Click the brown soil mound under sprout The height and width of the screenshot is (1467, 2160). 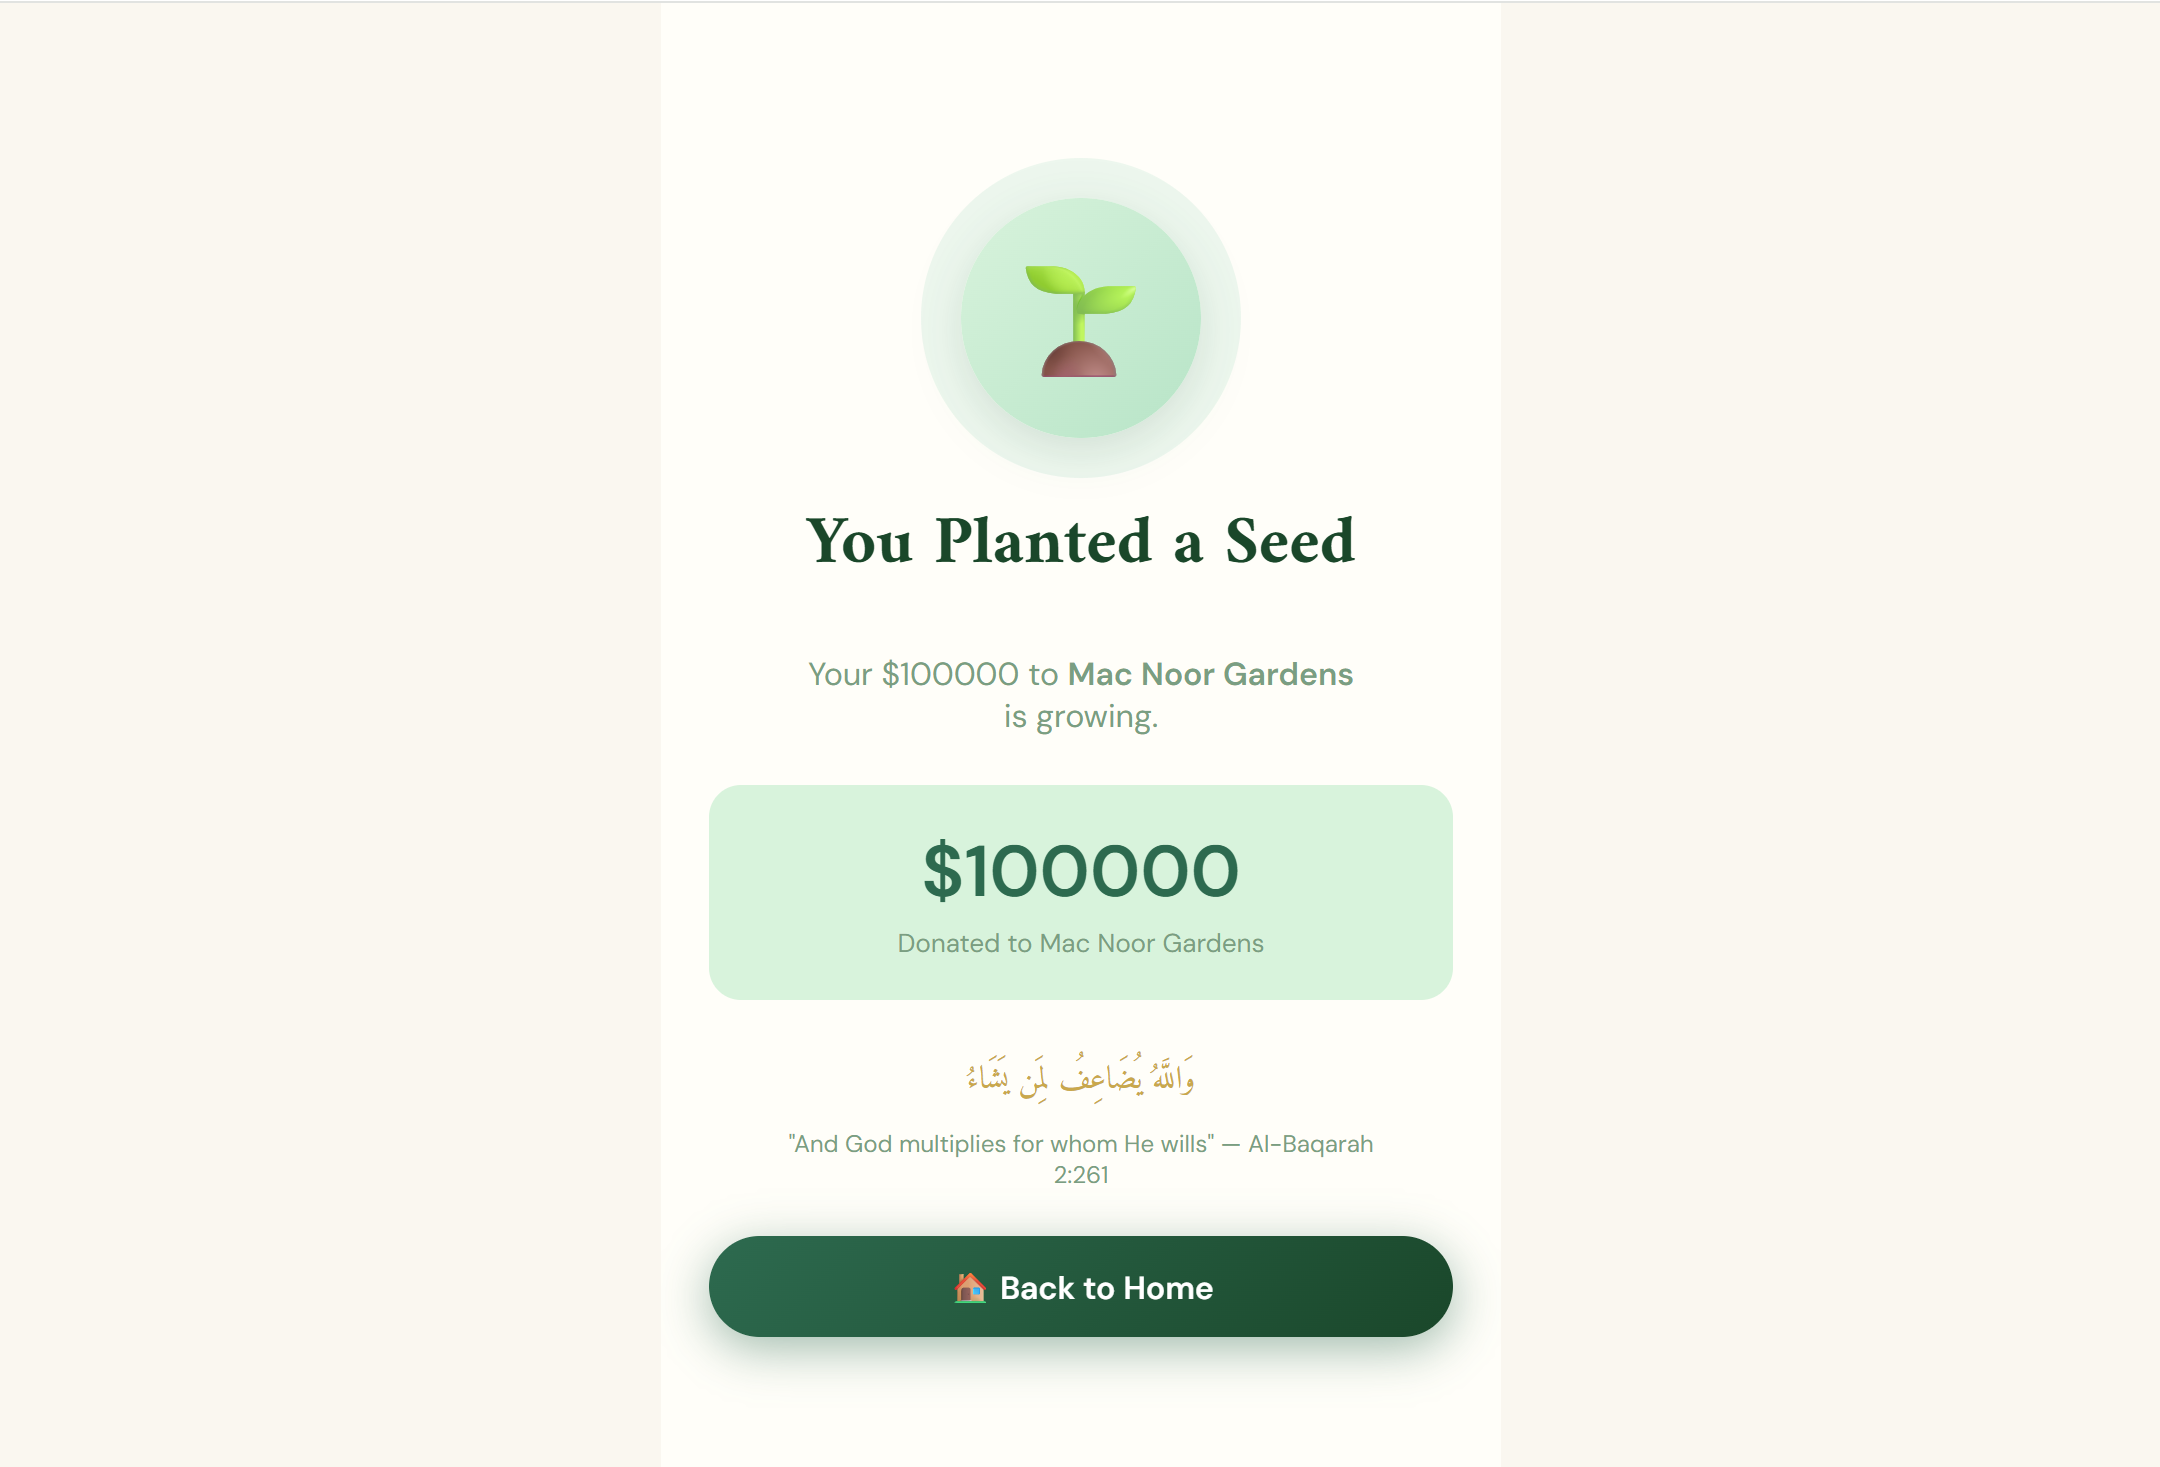coord(1078,360)
